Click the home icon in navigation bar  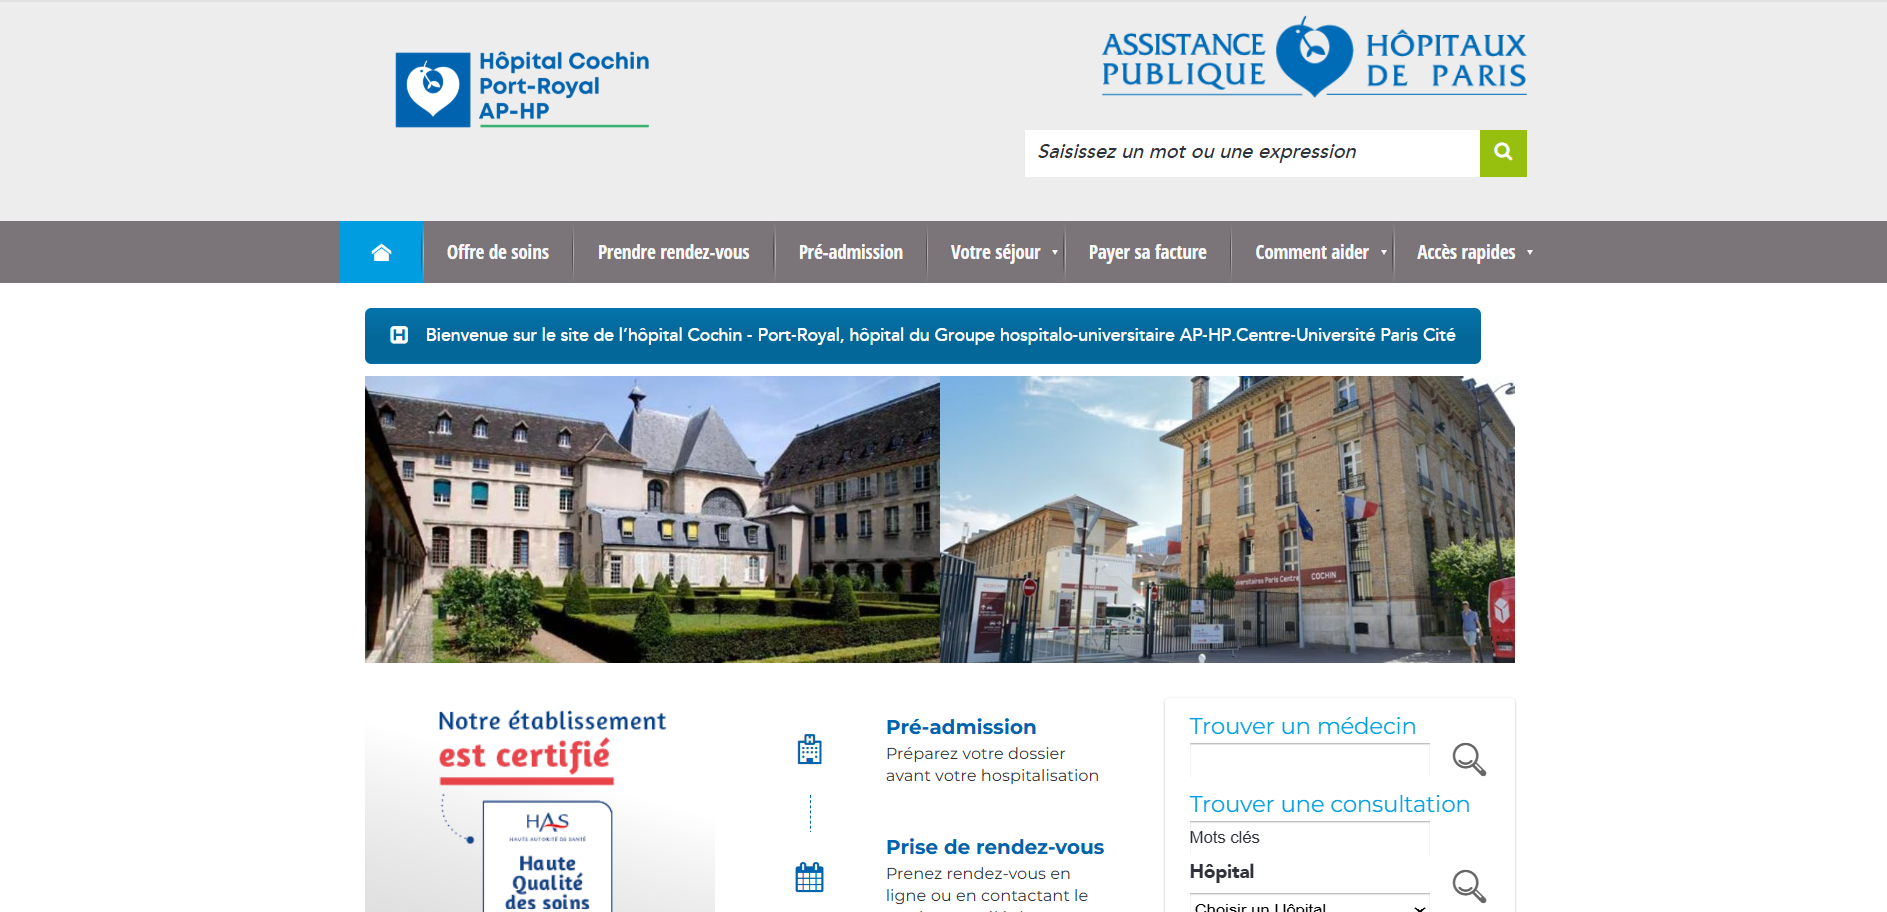point(381,252)
